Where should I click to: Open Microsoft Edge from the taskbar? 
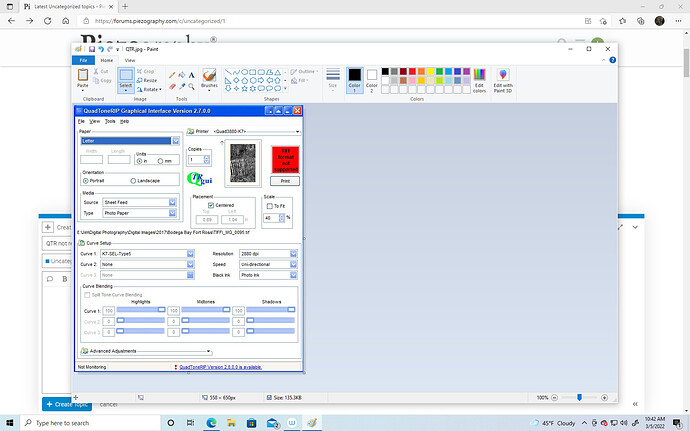click(x=212, y=423)
